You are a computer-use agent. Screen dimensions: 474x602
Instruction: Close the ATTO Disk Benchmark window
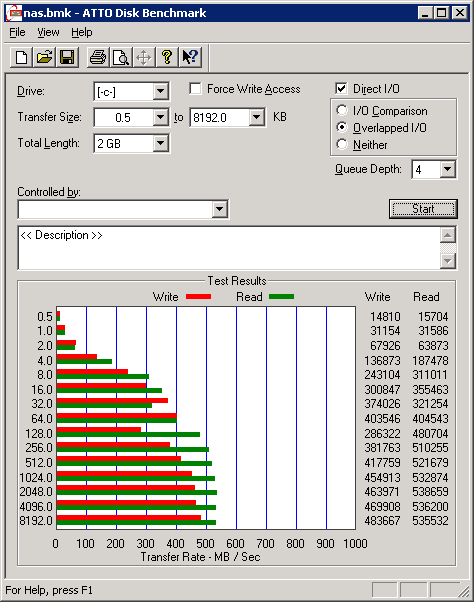459,13
